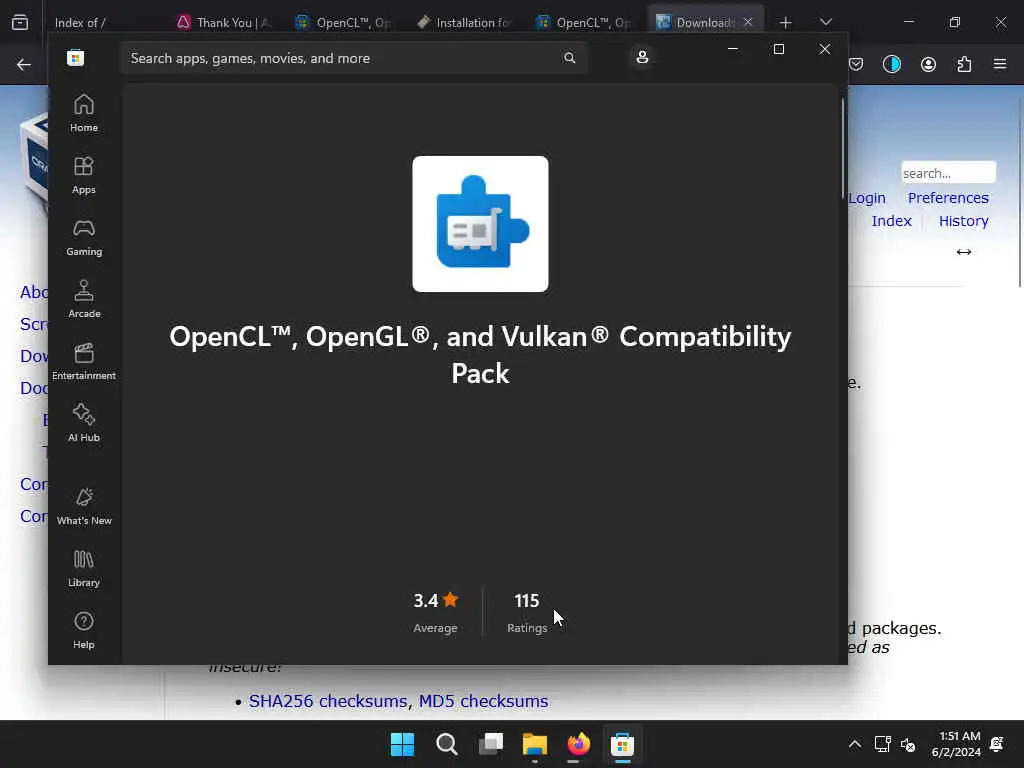
Task: Open Help in Store sidebar
Action: tap(84, 631)
